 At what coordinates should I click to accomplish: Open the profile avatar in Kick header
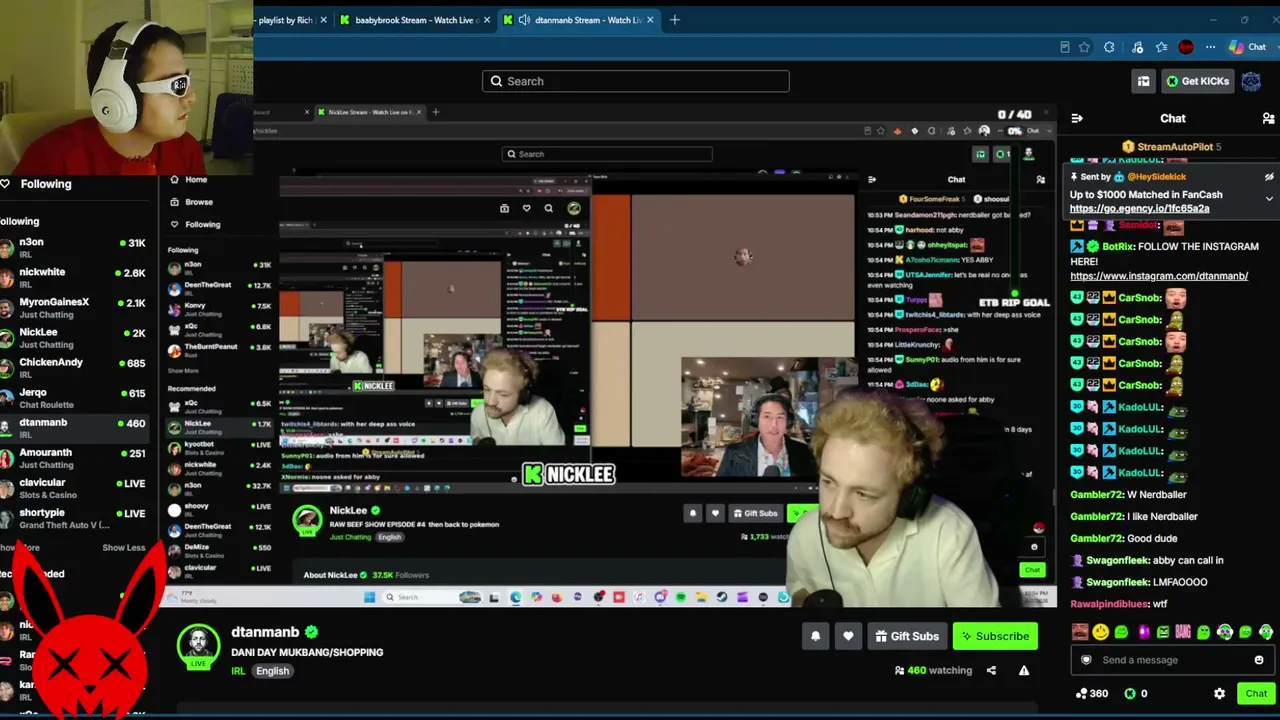[x=1251, y=81]
